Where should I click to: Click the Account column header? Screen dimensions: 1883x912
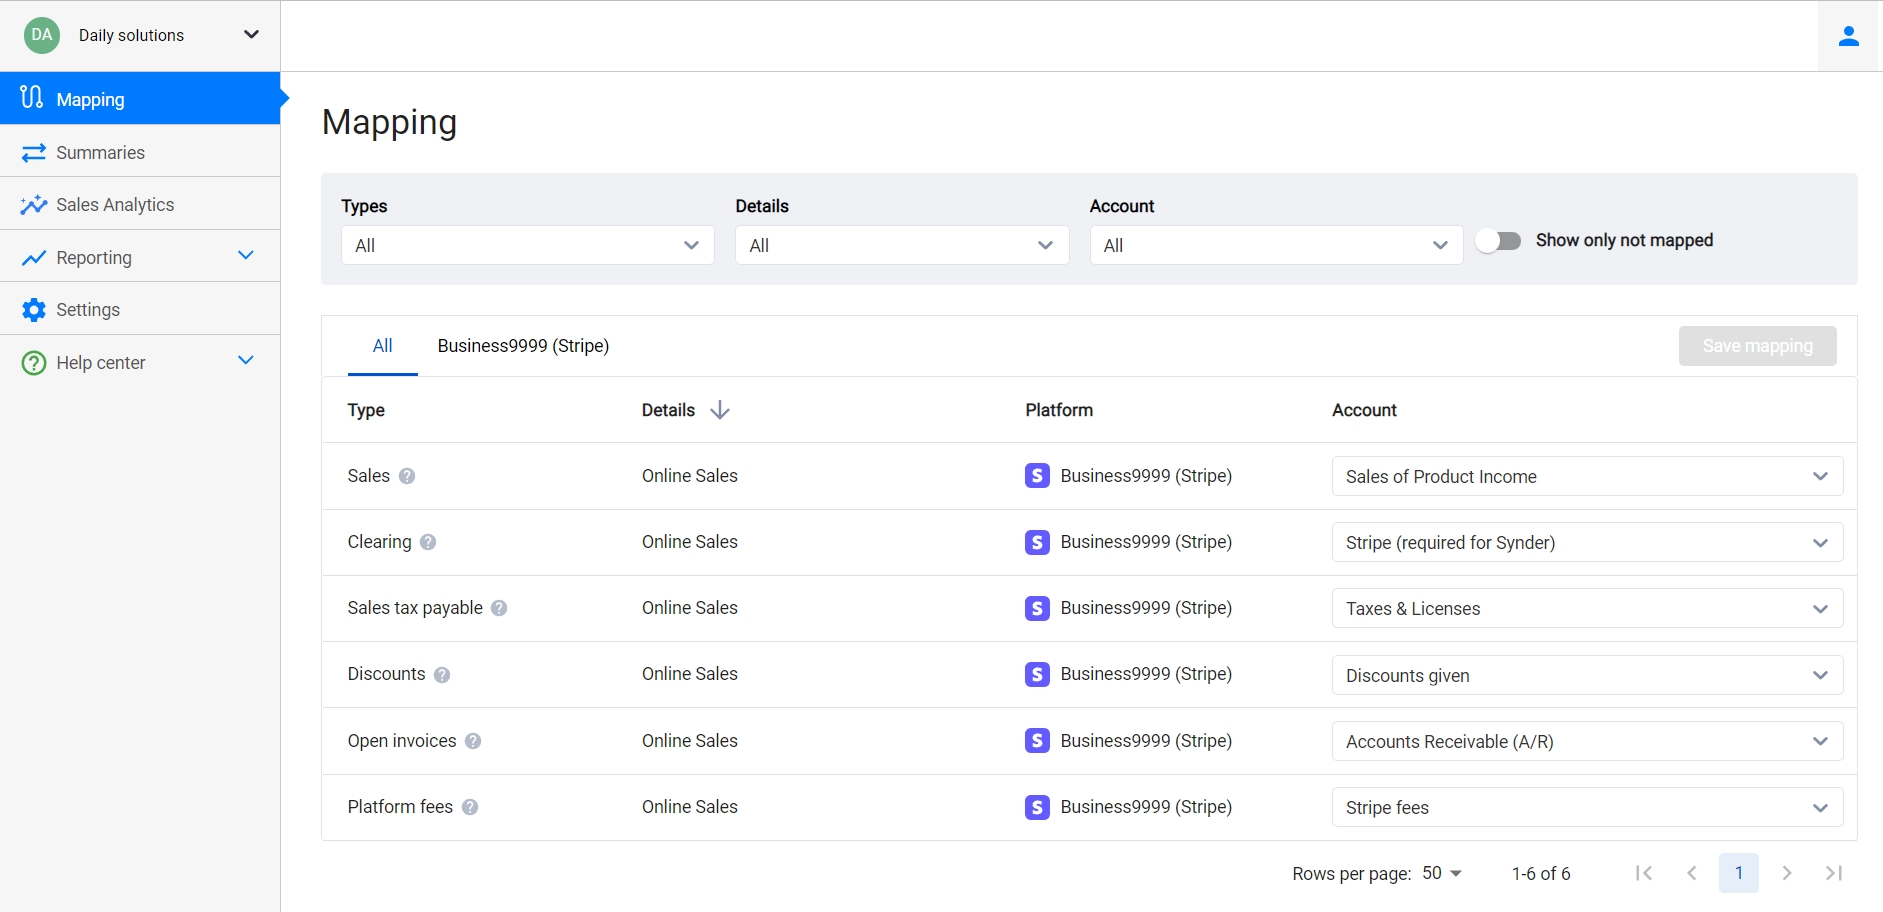pyautogui.click(x=1364, y=410)
